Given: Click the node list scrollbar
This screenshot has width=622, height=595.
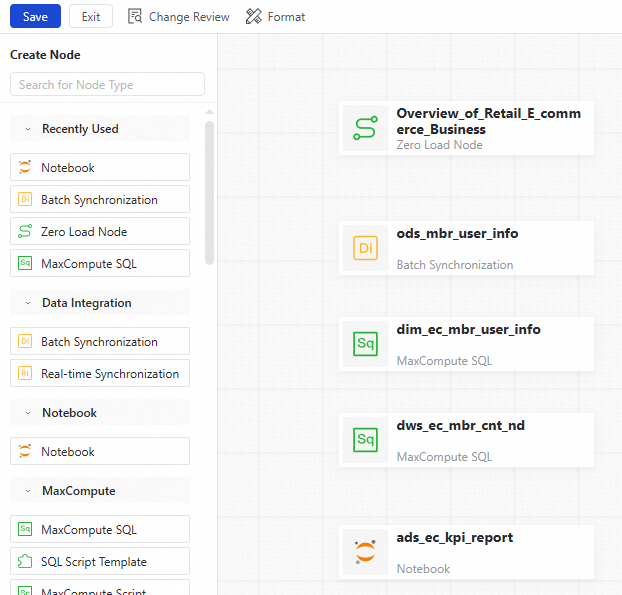Looking at the screenshot, I should tap(209, 190).
